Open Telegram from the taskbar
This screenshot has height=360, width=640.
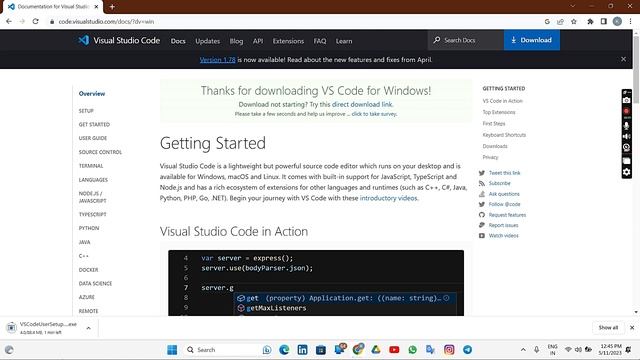click(467, 350)
